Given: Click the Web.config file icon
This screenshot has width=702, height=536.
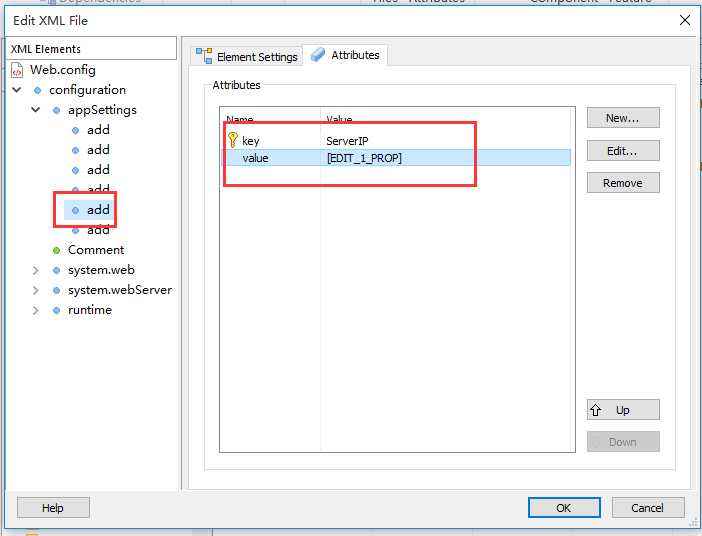Looking at the screenshot, I should pyautogui.click(x=17, y=70).
